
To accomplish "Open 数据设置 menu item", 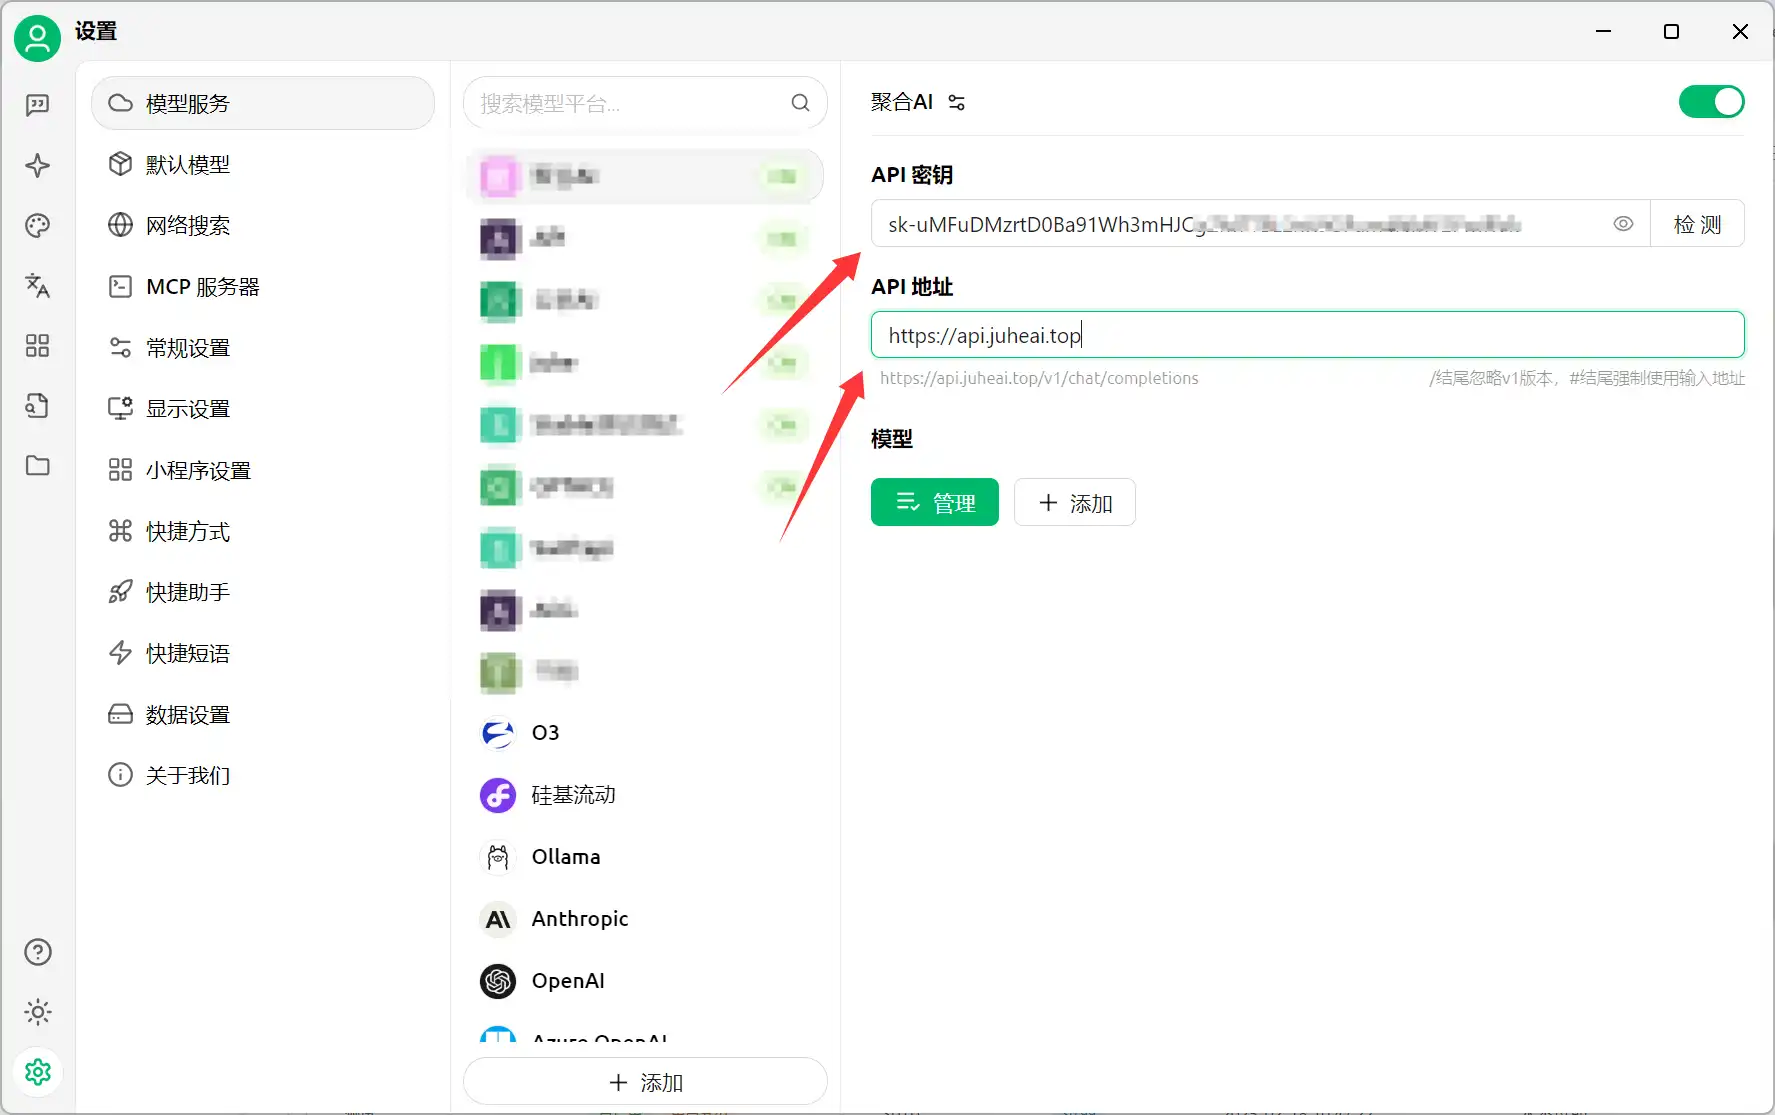I will pos(263,715).
